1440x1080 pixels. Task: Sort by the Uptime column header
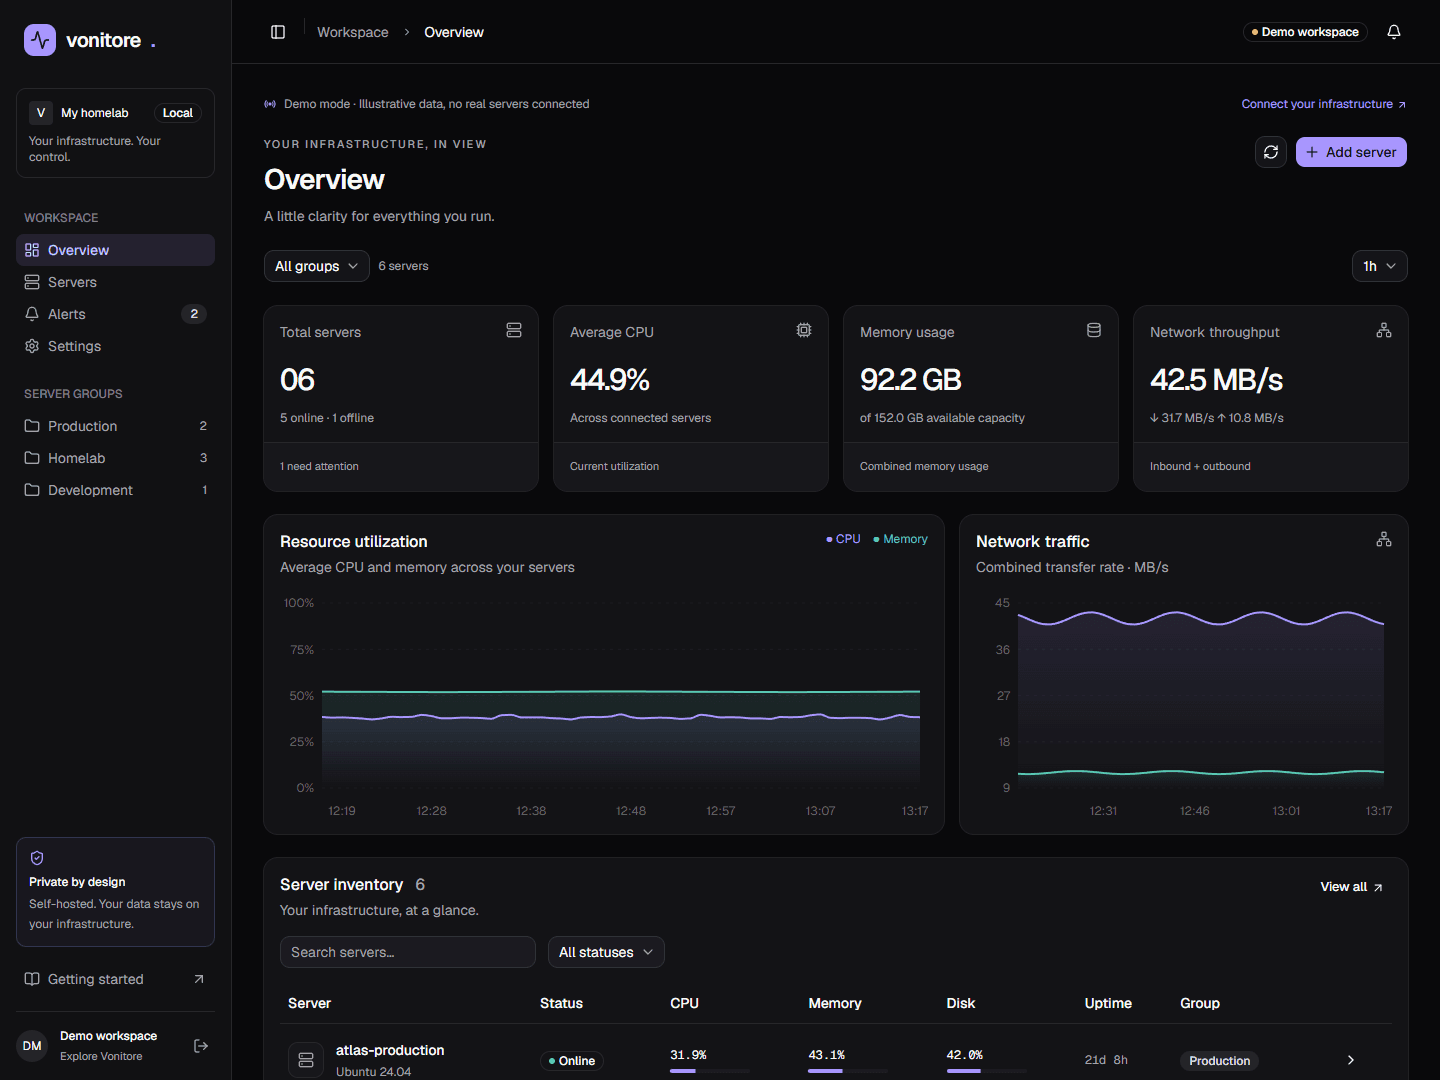click(1108, 1003)
